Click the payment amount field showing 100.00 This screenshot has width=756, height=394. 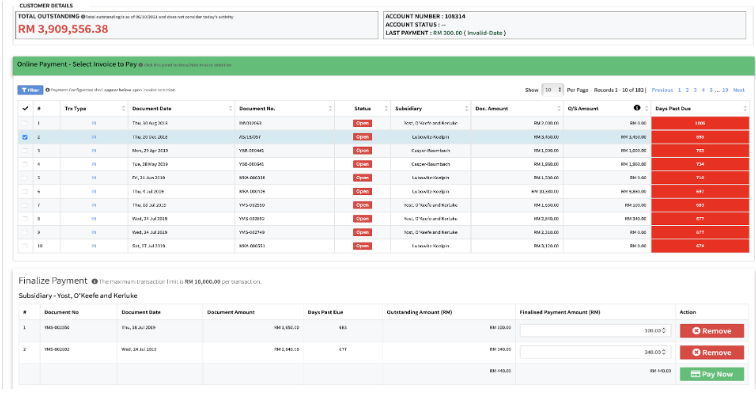pos(595,331)
